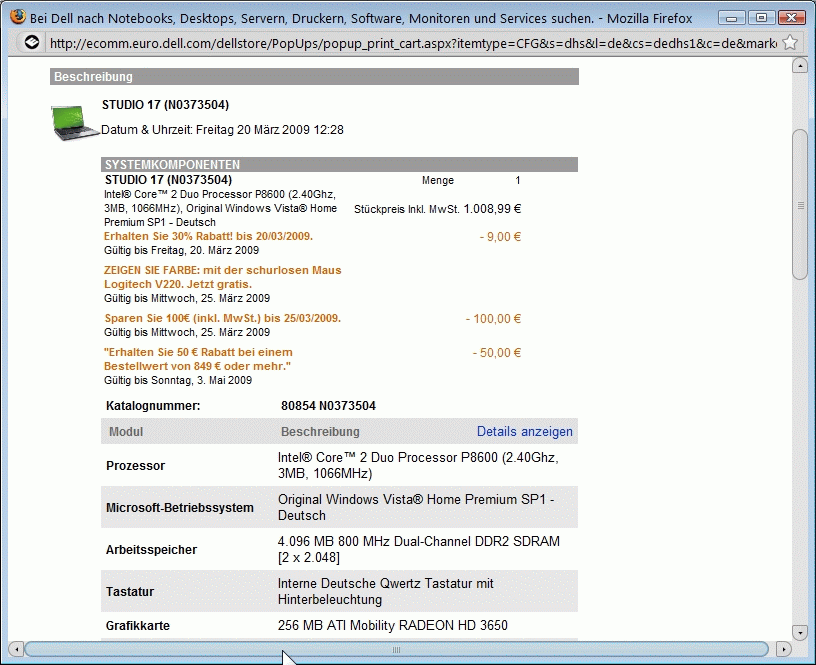Maximize the Firefox popup window
The width and height of the screenshot is (816, 665).
point(761,18)
